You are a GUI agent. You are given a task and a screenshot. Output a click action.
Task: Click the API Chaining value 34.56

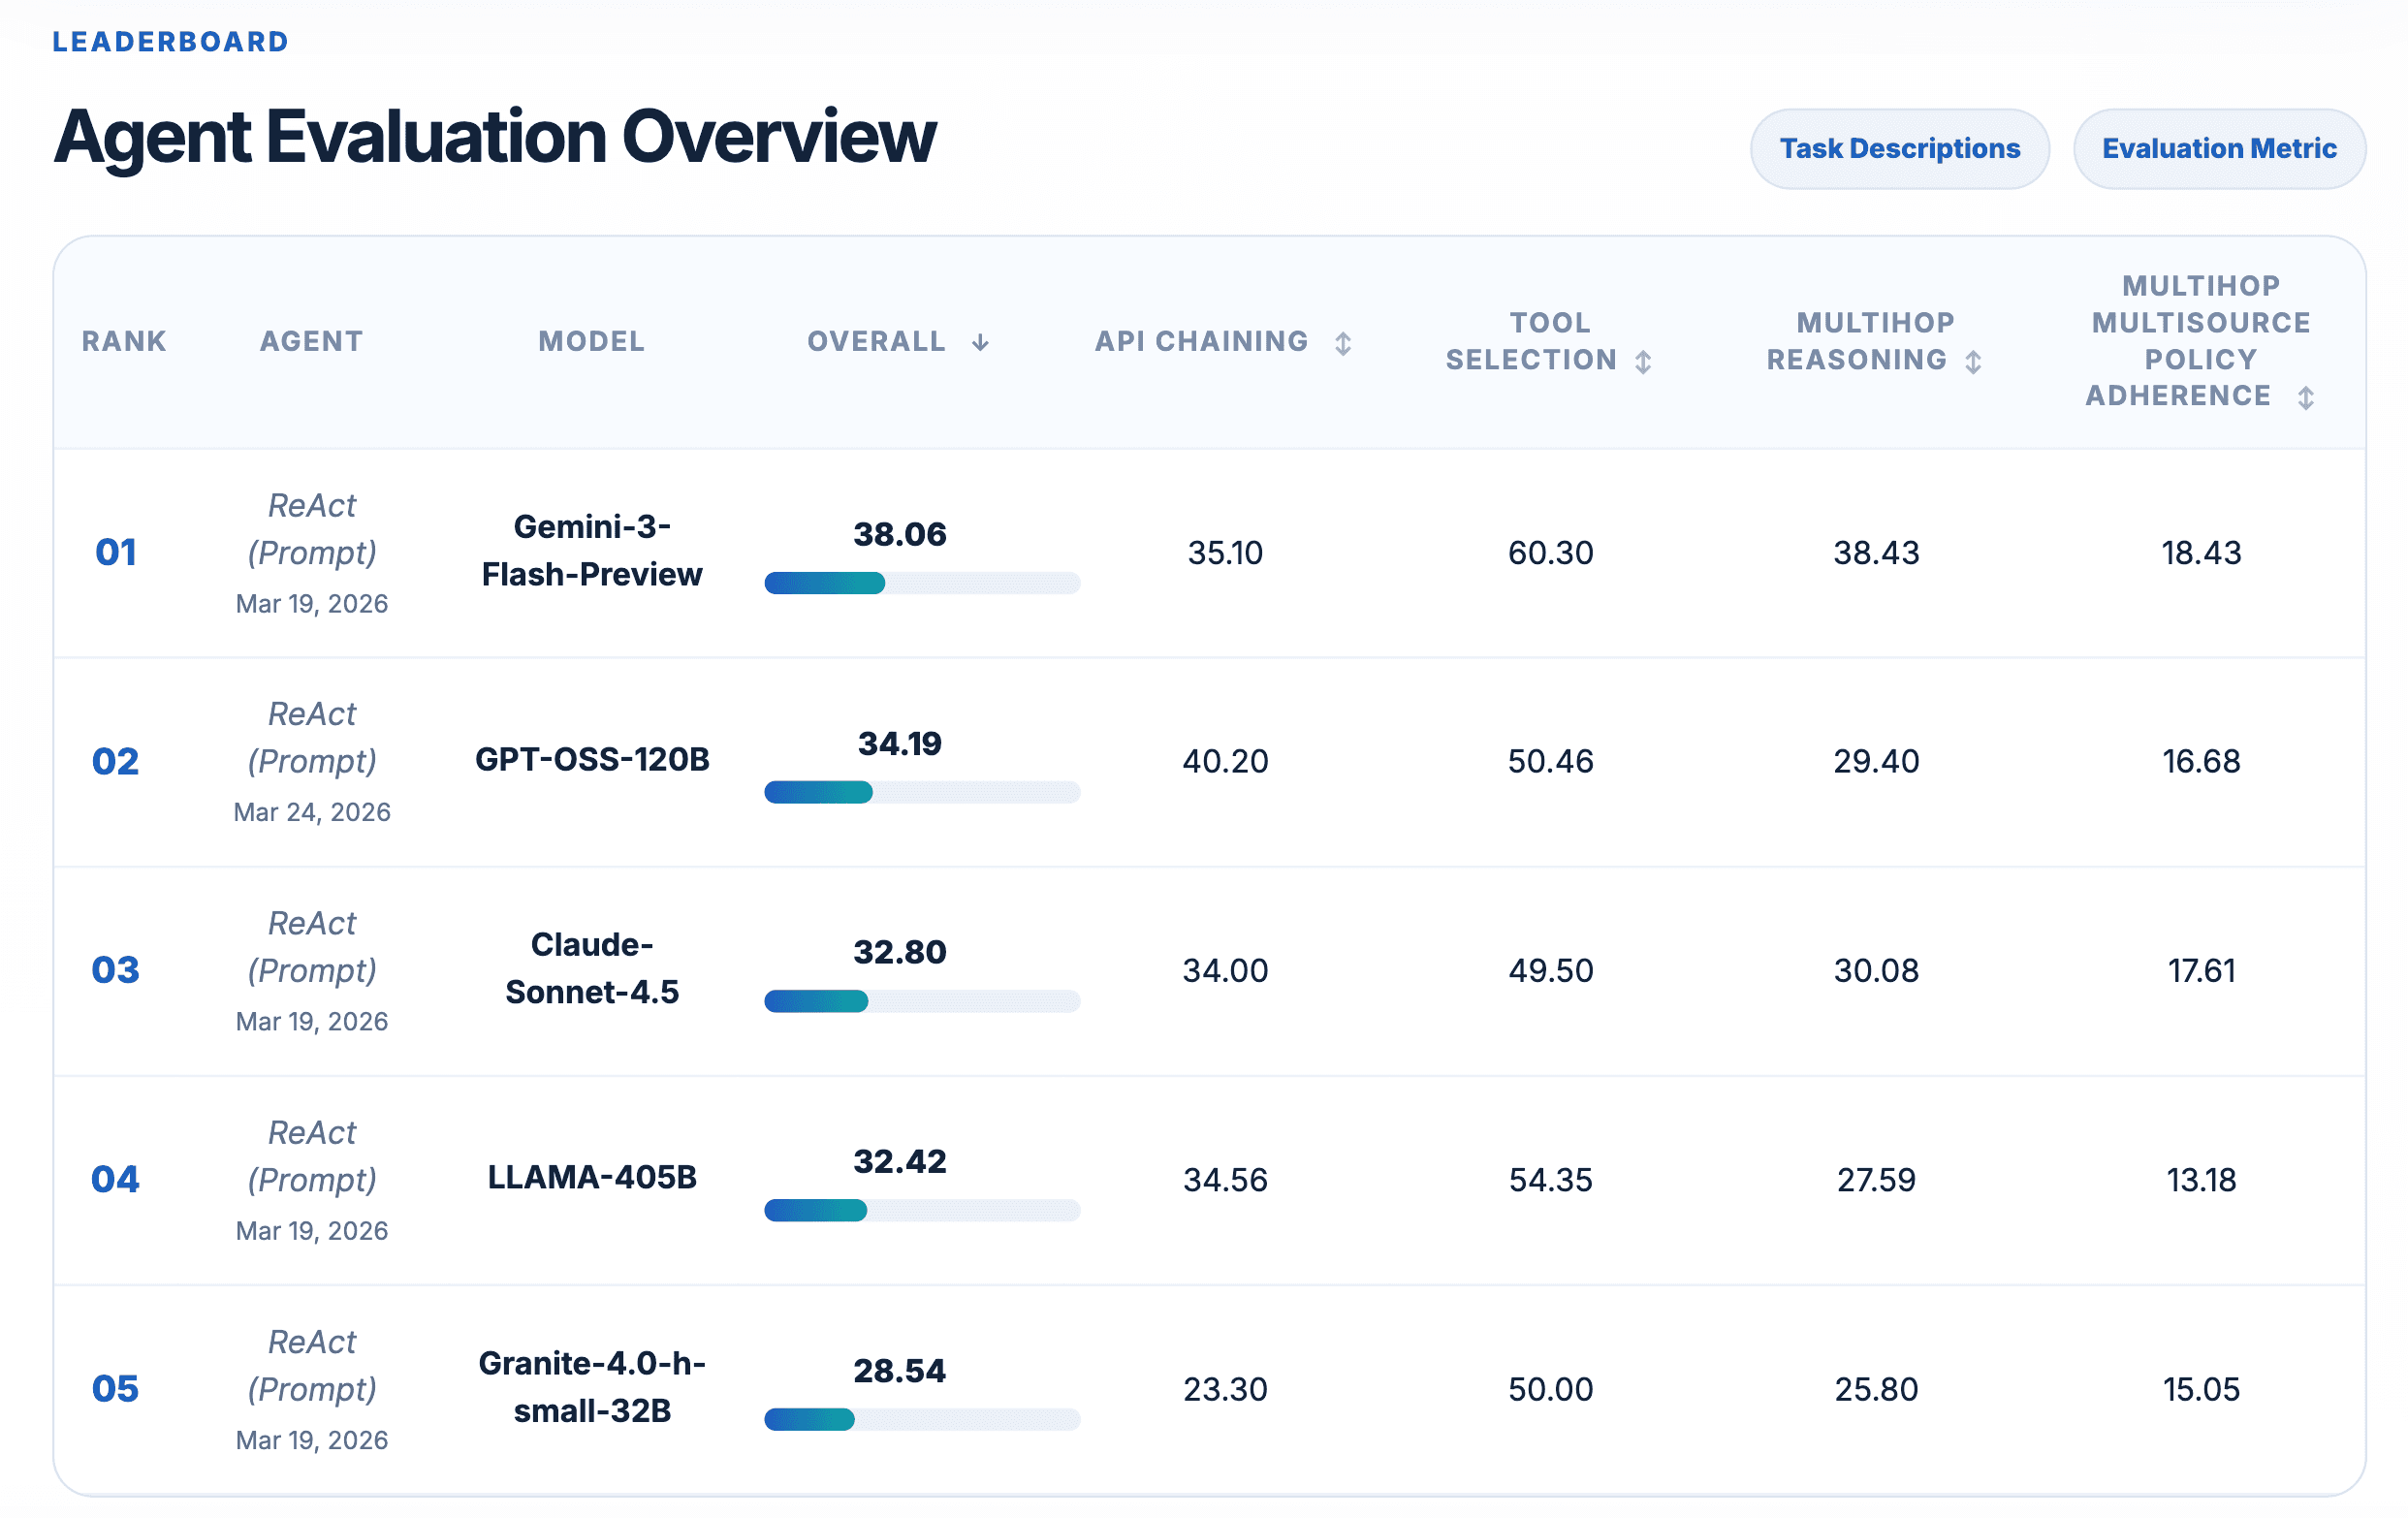pos(1225,1180)
